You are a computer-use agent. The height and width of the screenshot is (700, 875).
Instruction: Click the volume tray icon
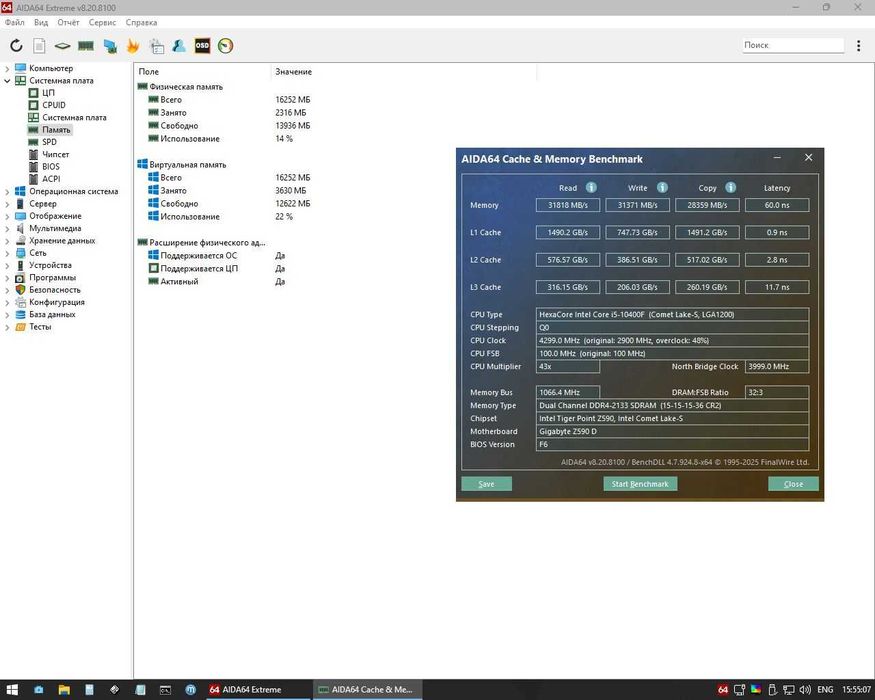pos(805,689)
